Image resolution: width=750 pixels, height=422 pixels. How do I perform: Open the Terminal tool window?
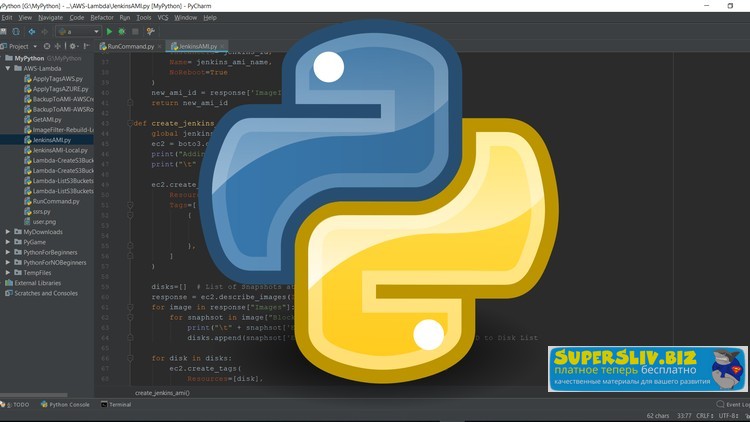coord(116,405)
